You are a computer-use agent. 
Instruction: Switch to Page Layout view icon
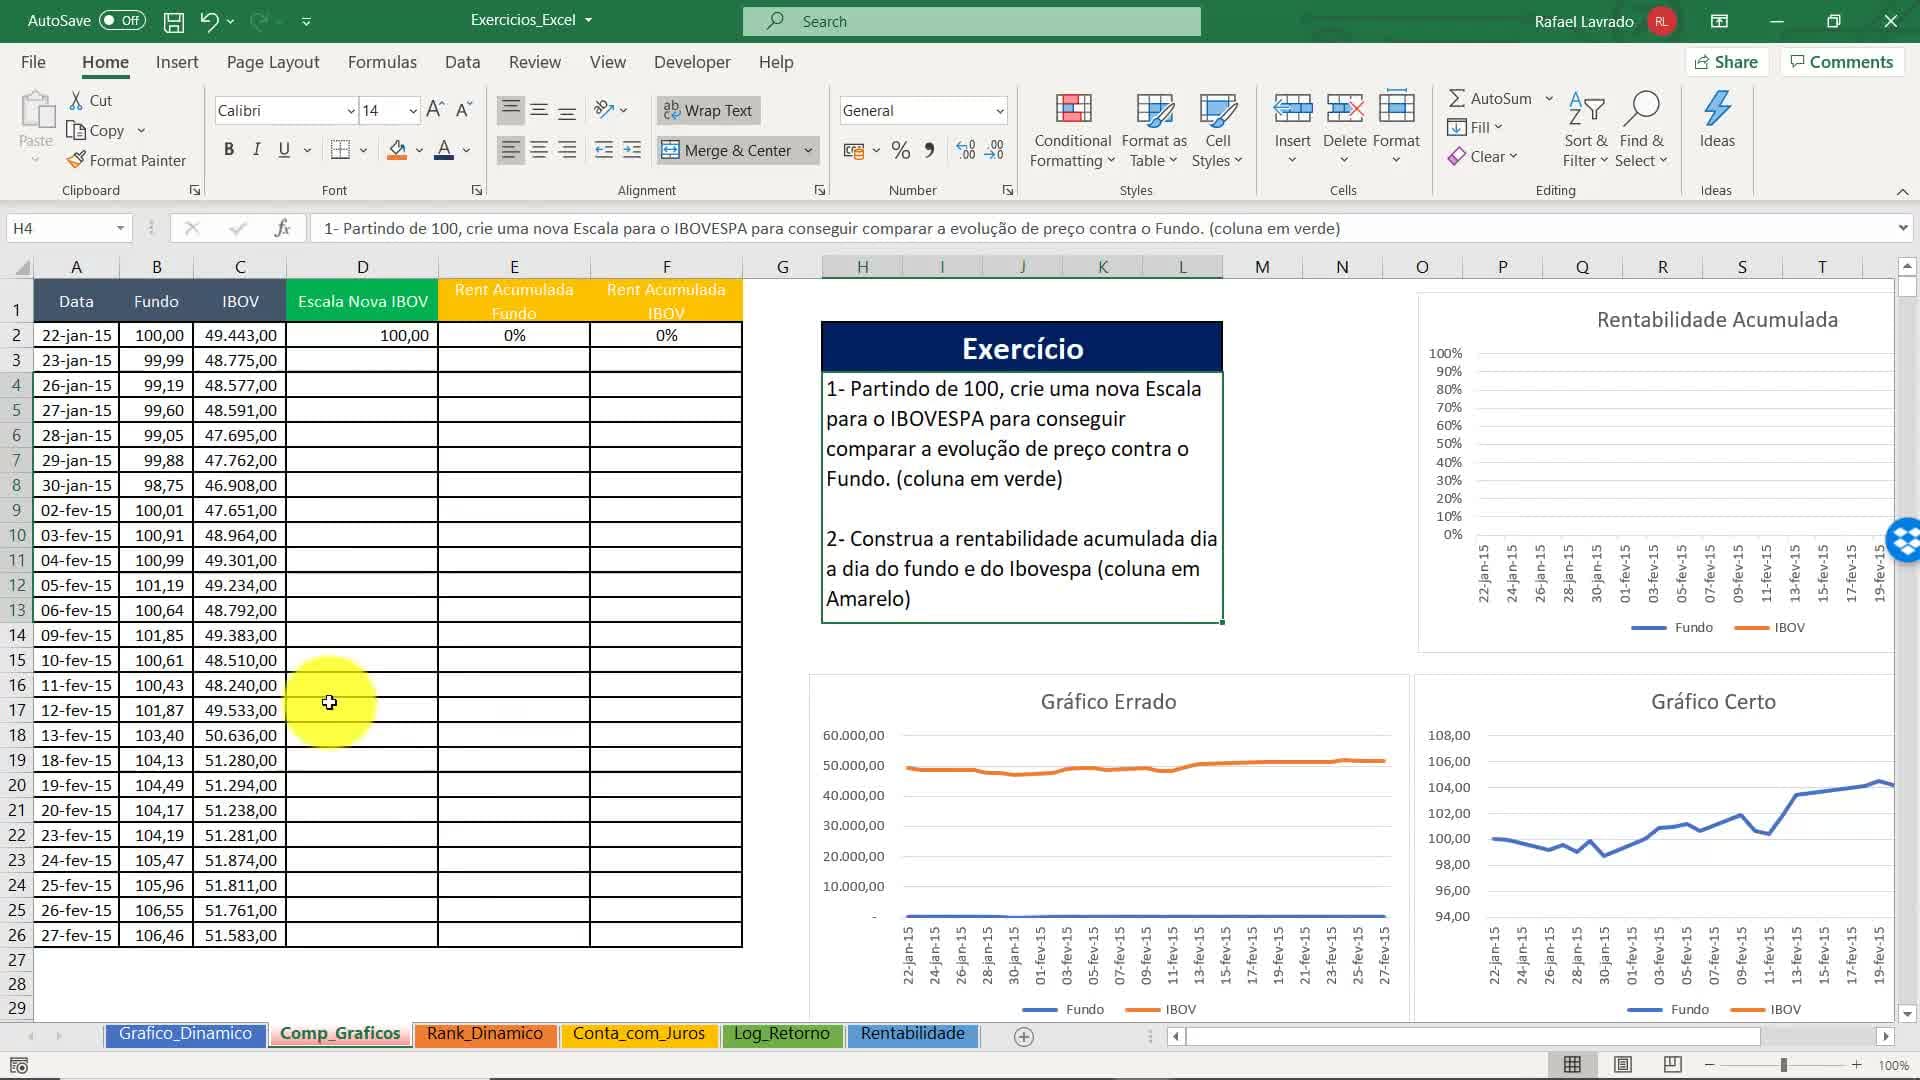coord(1622,1065)
